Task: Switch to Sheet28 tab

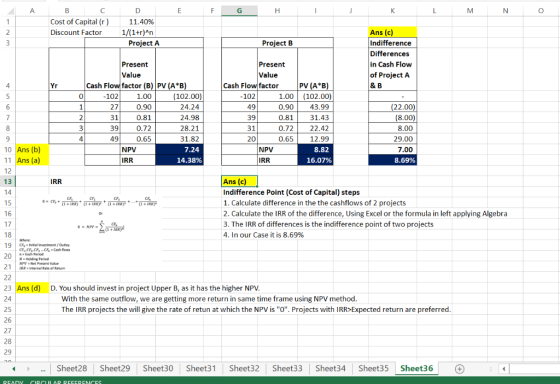Action: tap(72, 368)
